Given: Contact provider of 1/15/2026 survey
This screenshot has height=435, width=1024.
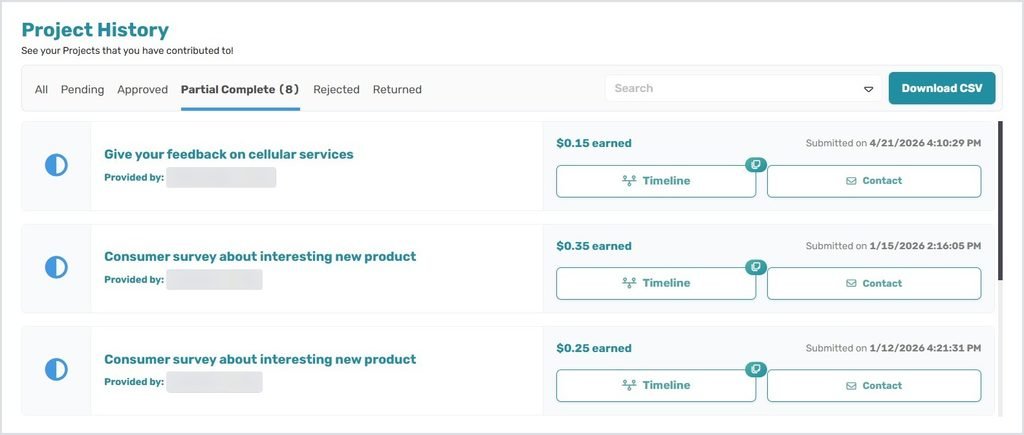Looking at the screenshot, I should tap(874, 283).
